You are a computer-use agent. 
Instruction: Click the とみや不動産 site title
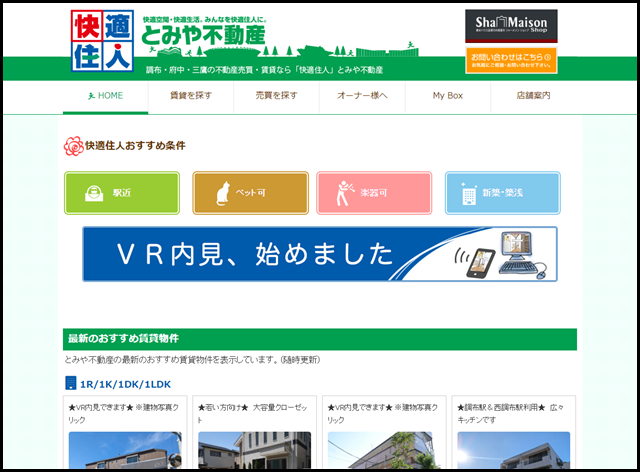[203, 36]
